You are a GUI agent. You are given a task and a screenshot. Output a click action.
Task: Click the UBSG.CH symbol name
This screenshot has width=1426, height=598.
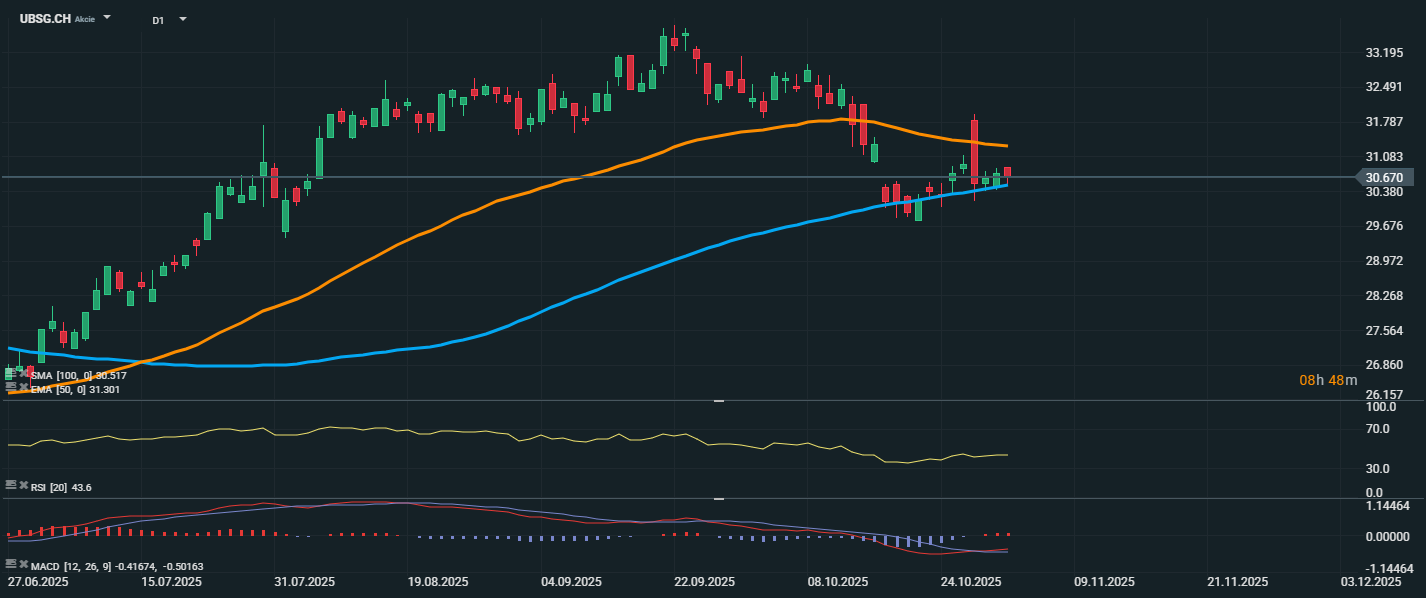click(x=44, y=19)
